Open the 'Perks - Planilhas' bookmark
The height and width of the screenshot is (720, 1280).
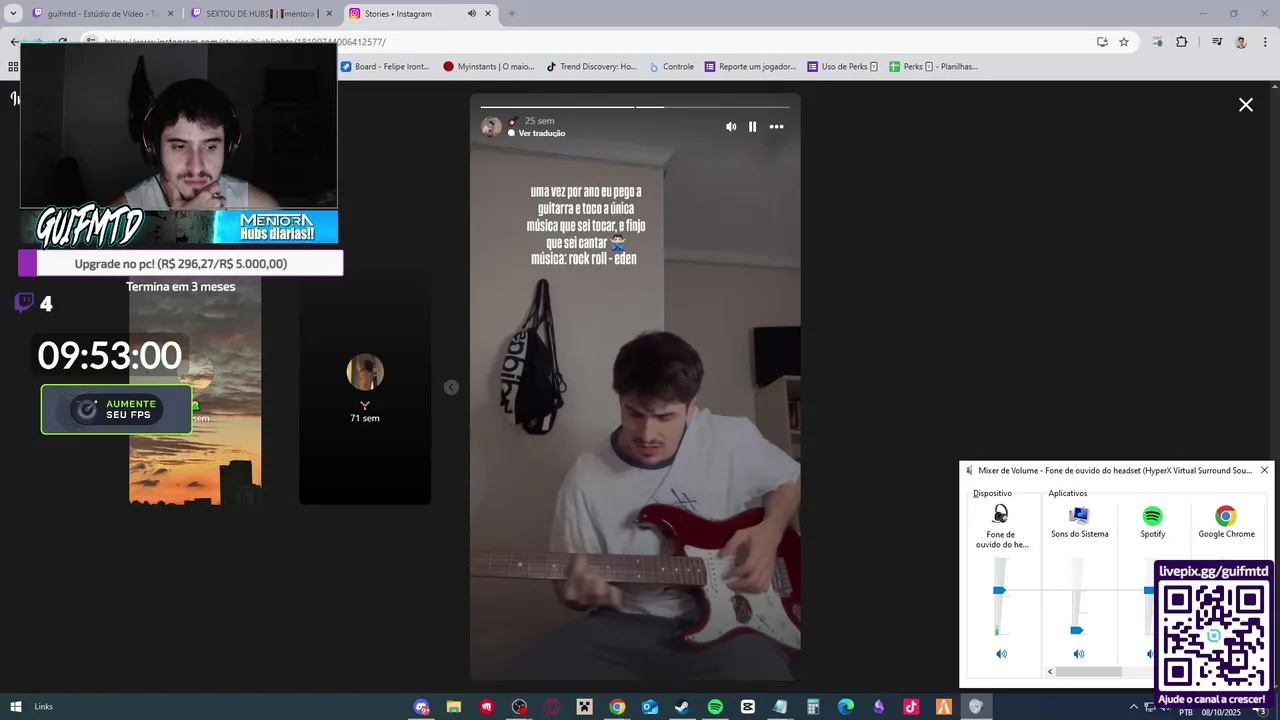pos(933,67)
